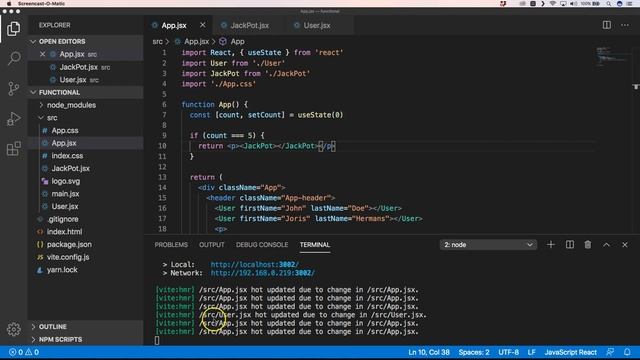Open the Debug Console panel tab
640x360 pixels.
pyautogui.click(x=262, y=244)
